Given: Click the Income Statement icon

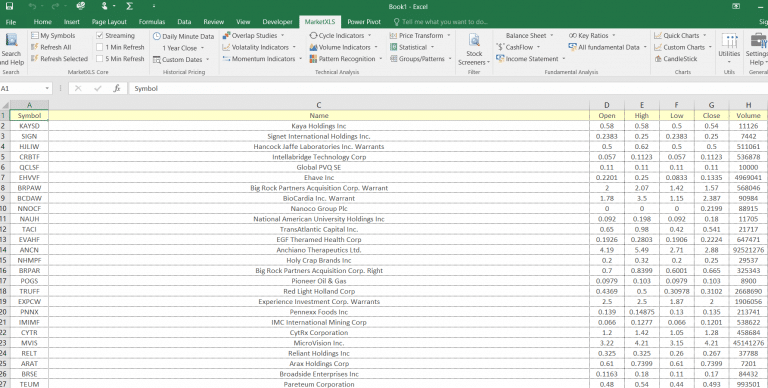Looking at the screenshot, I should tap(500, 59).
